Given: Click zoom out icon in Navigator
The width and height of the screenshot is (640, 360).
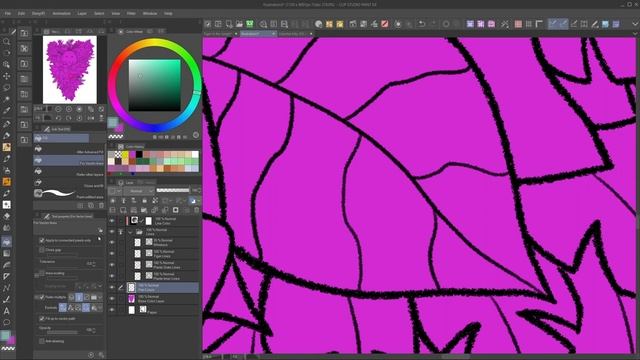Looking at the screenshot, I should 58,109.
